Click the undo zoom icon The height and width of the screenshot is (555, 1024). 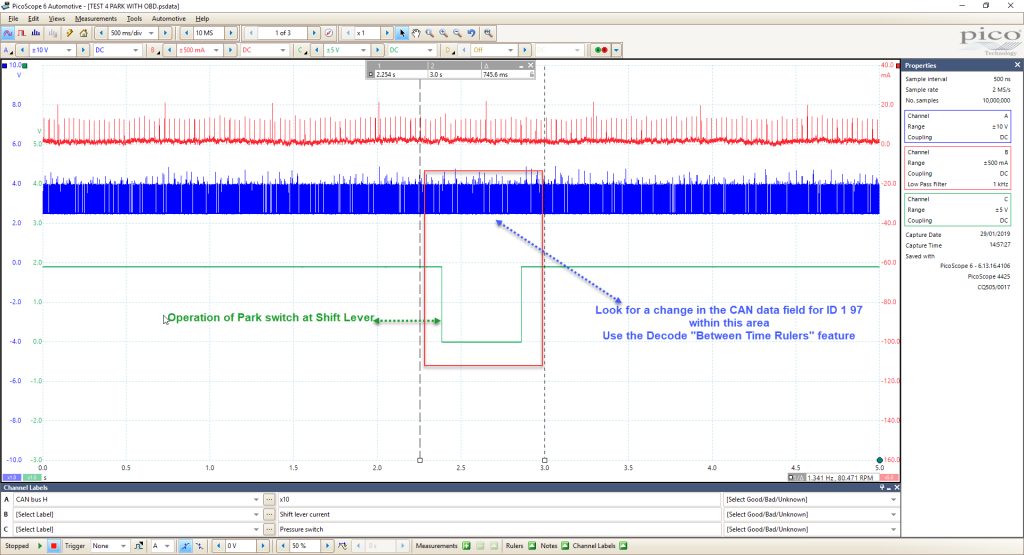pos(471,33)
